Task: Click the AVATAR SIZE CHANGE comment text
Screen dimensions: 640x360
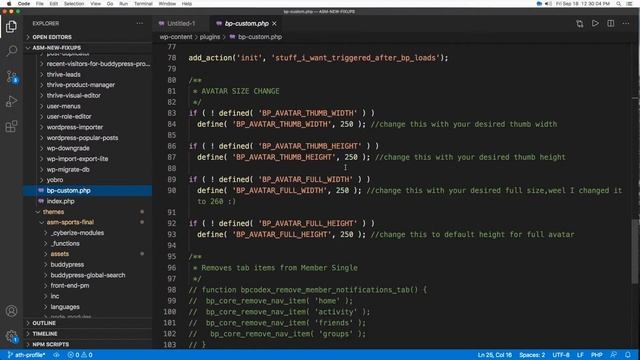Action: coord(240,91)
